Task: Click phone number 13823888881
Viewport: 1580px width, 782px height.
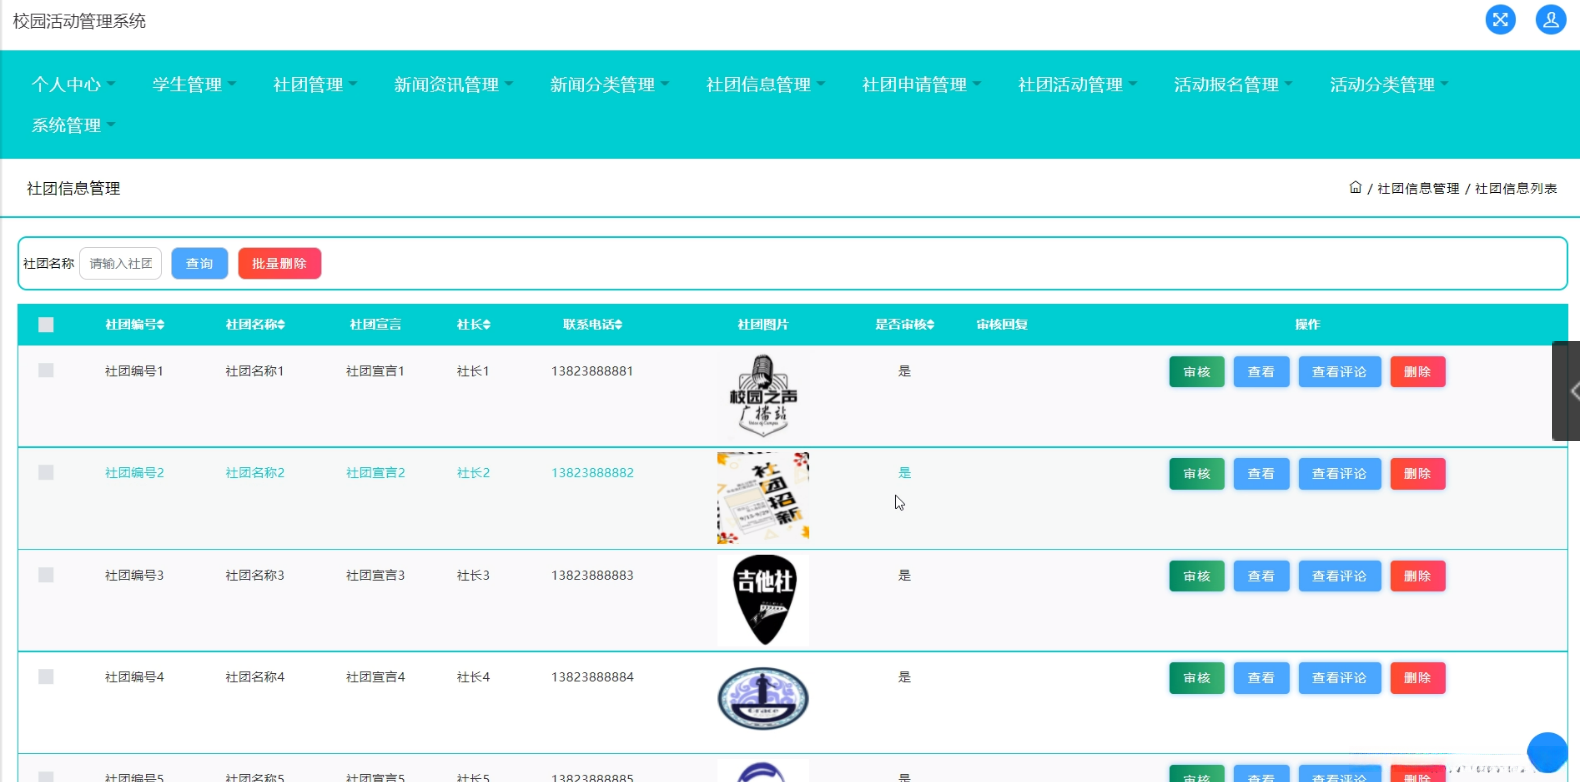Action: tap(593, 371)
